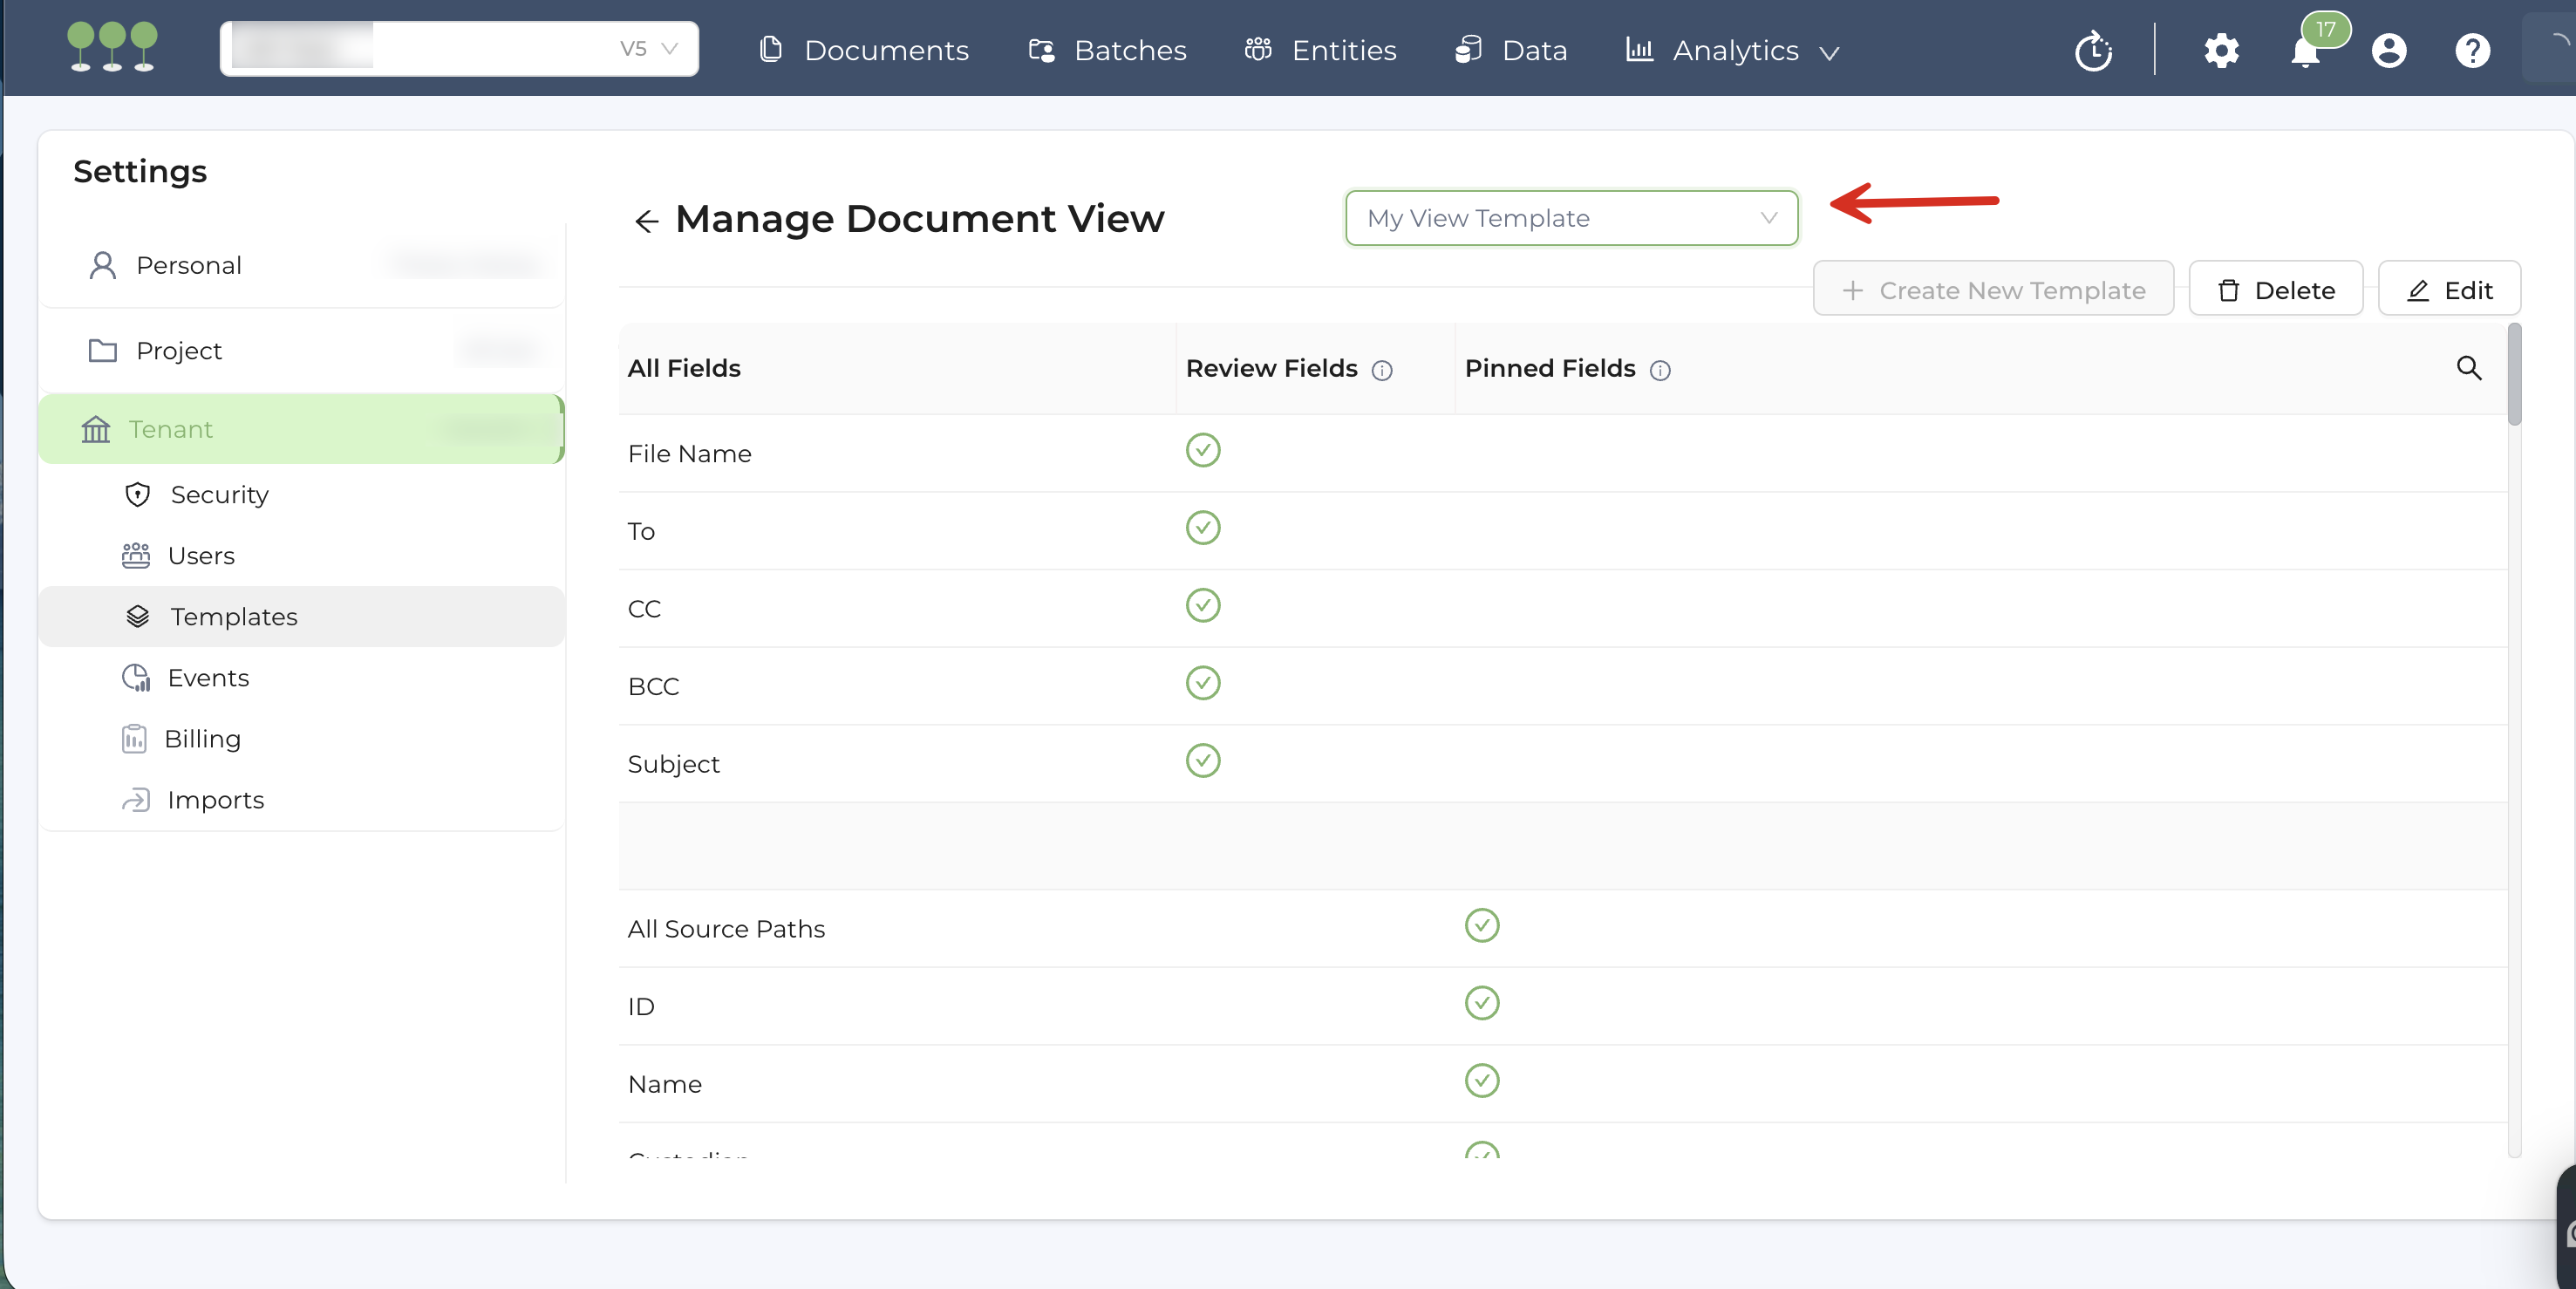Open the notifications bell

tap(2305, 52)
